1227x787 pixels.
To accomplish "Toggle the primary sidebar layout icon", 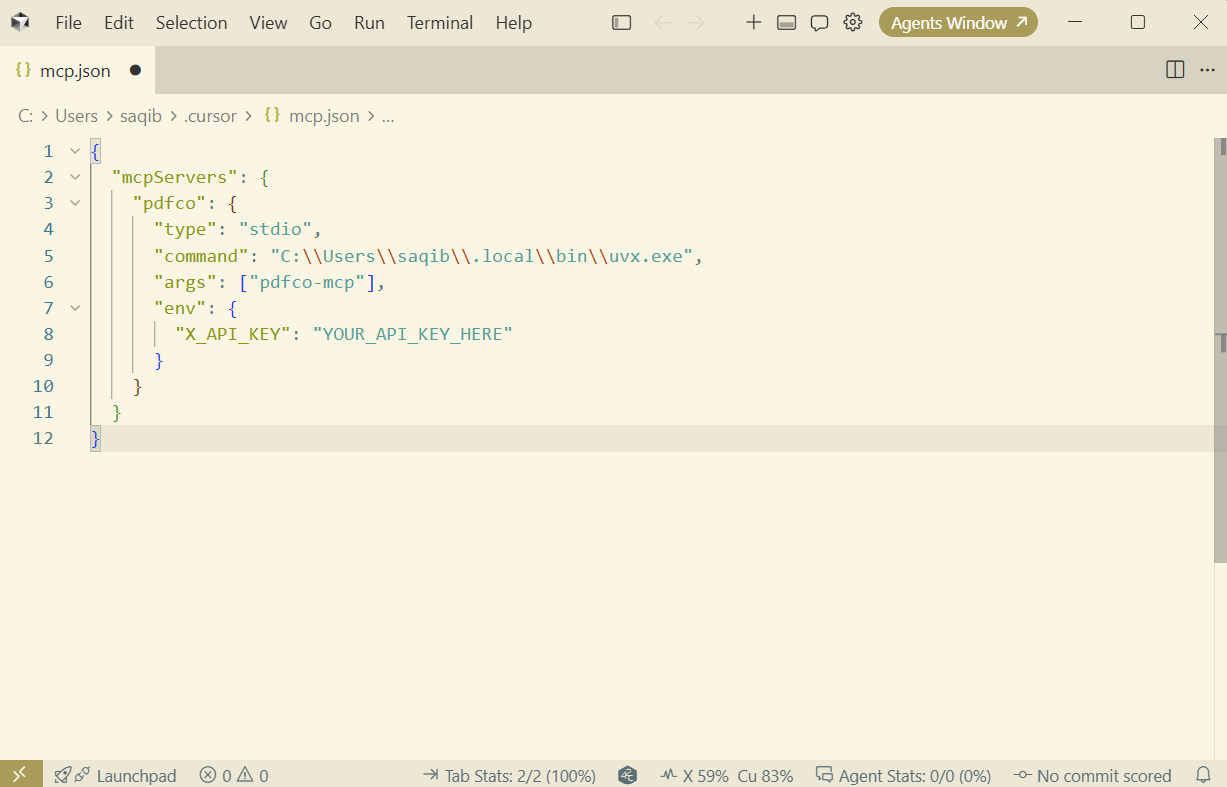I will [x=622, y=22].
